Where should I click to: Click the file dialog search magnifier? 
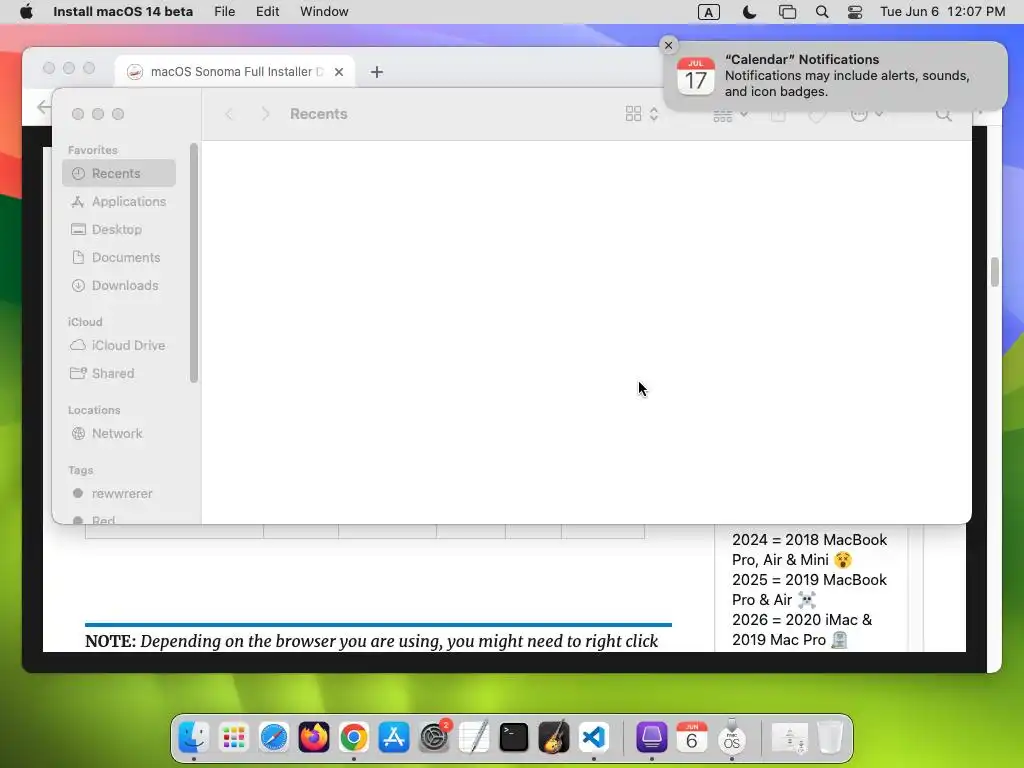pos(944,115)
